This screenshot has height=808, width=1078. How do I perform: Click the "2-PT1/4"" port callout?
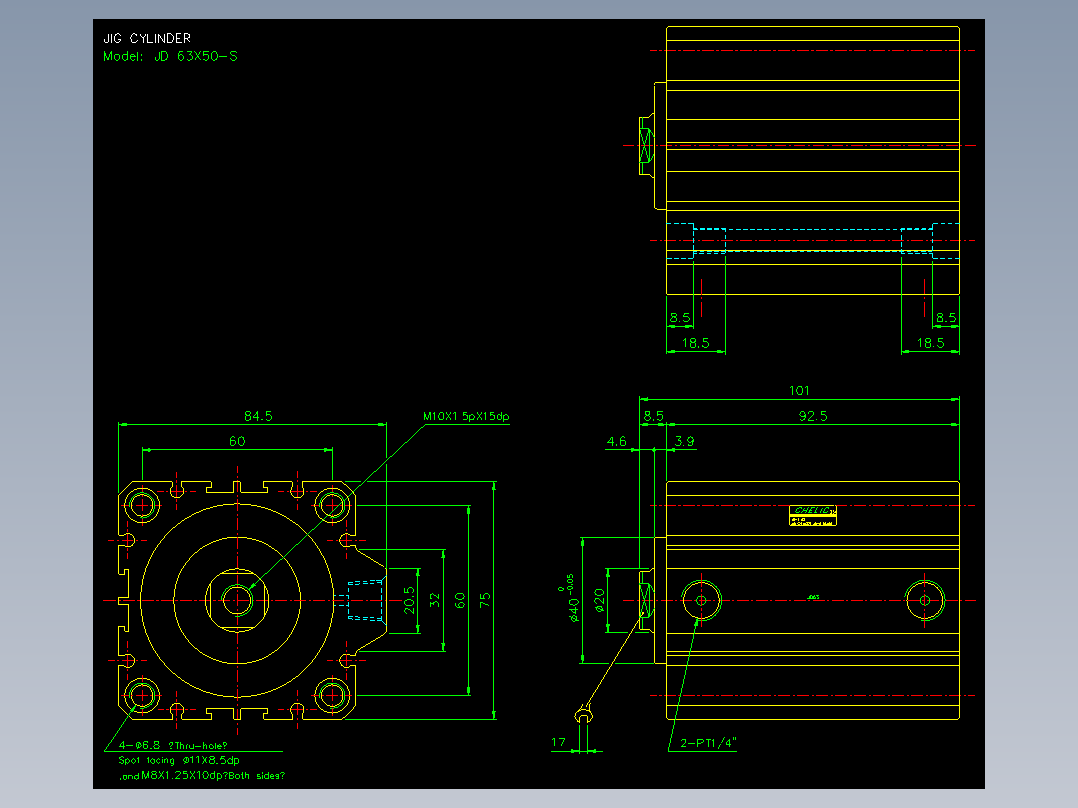708,743
